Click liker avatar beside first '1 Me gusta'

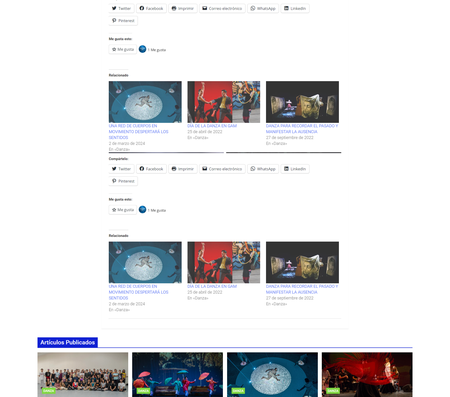pyautogui.click(x=142, y=49)
